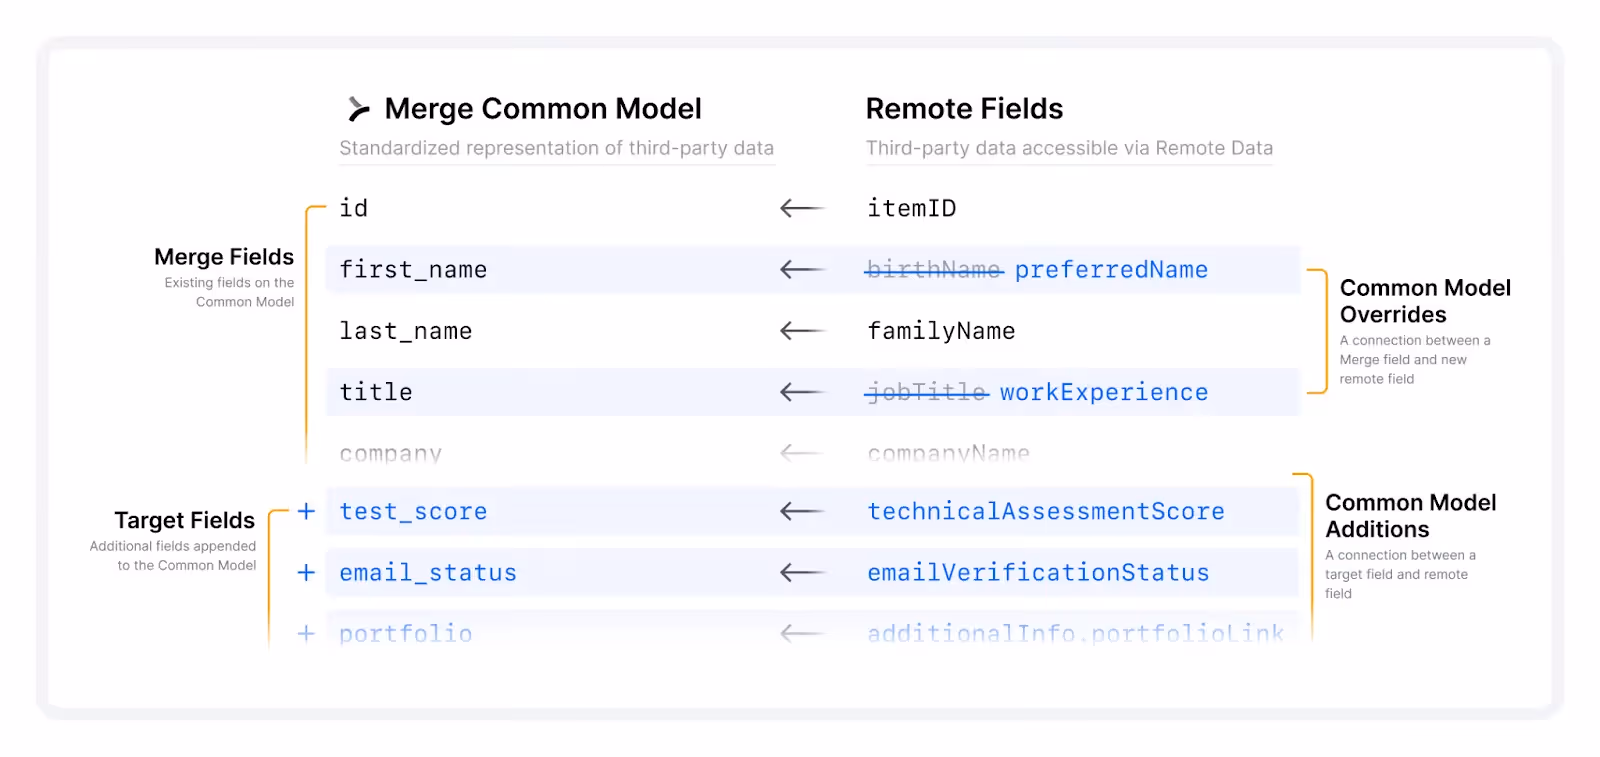Click the arrow in the email_status row
Screen dimensions: 1600x757
tap(802, 572)
